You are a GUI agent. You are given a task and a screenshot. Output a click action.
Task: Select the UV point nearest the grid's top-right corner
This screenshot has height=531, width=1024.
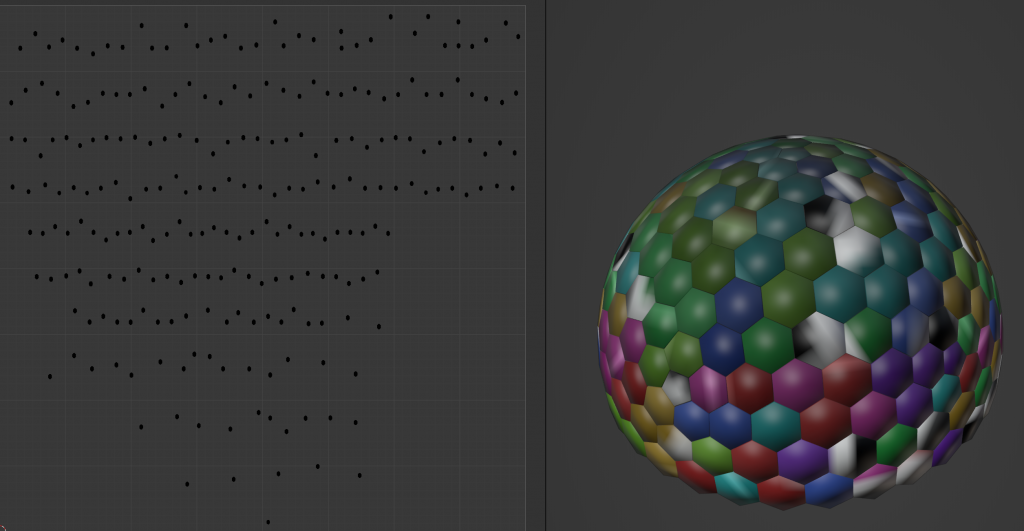pos(506,22)
